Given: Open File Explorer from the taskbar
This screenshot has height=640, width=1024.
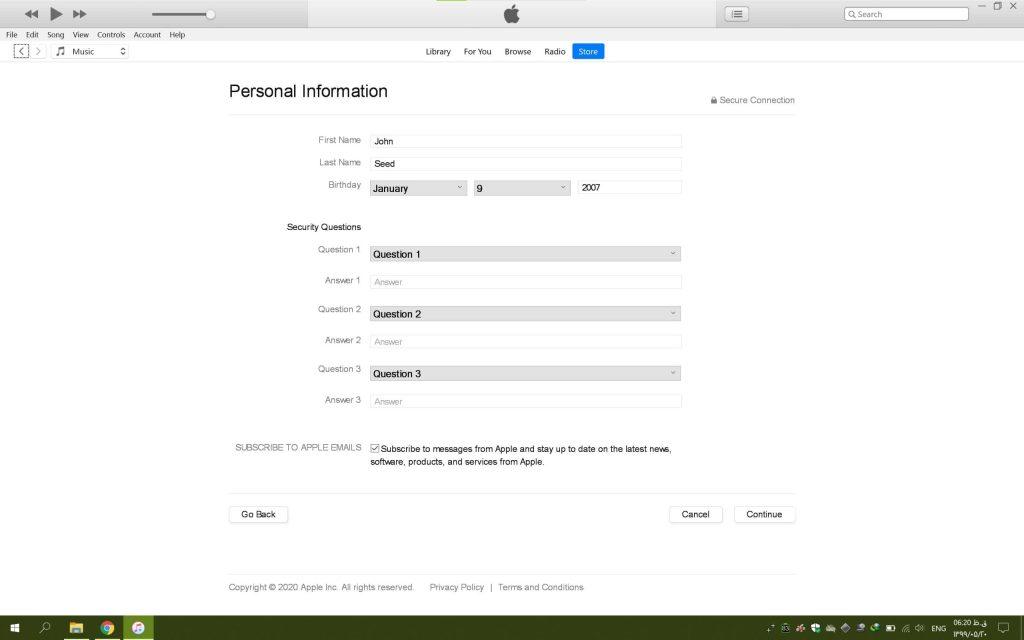Looking at the screenshot, I should tap(76, 628).
